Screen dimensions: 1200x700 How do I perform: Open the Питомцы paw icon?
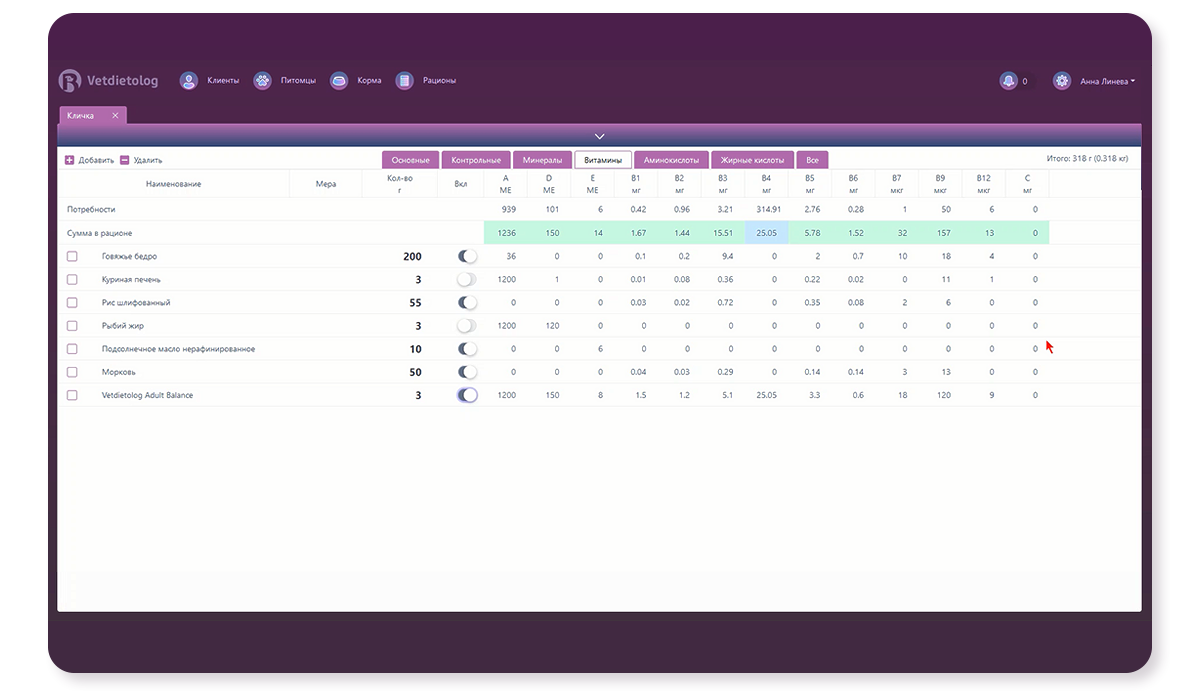[x=262, y=81]
